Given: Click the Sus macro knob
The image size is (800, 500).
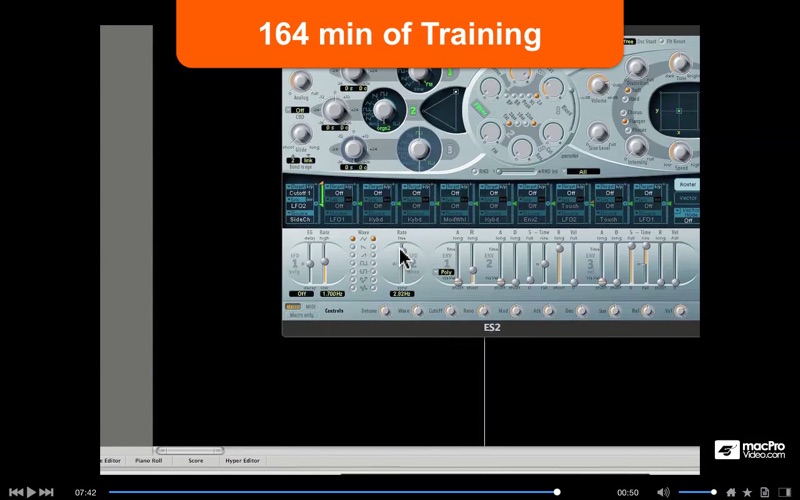Looking at the screenshot, I should coord(614,311).
